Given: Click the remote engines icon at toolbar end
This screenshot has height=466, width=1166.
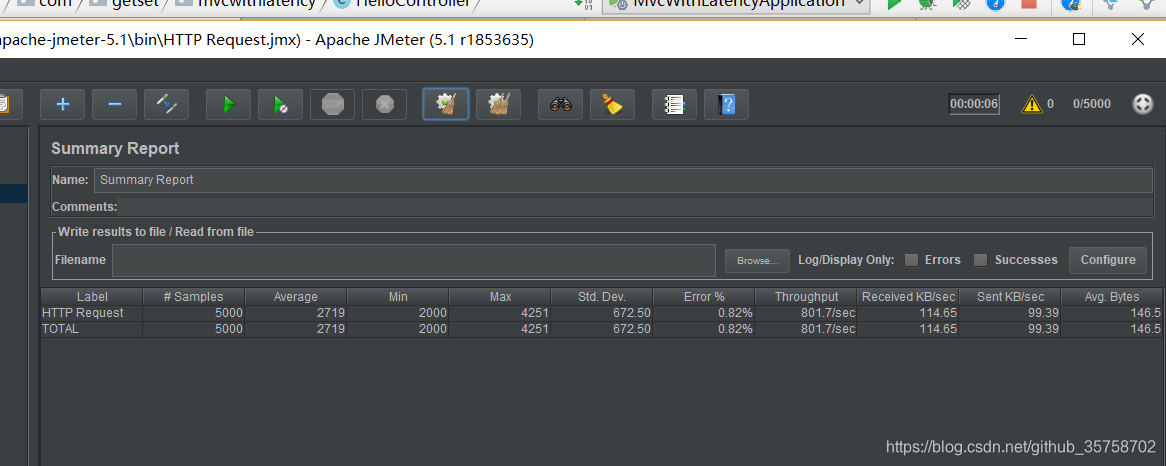Looking at the screenshot, I should 1141,104.
